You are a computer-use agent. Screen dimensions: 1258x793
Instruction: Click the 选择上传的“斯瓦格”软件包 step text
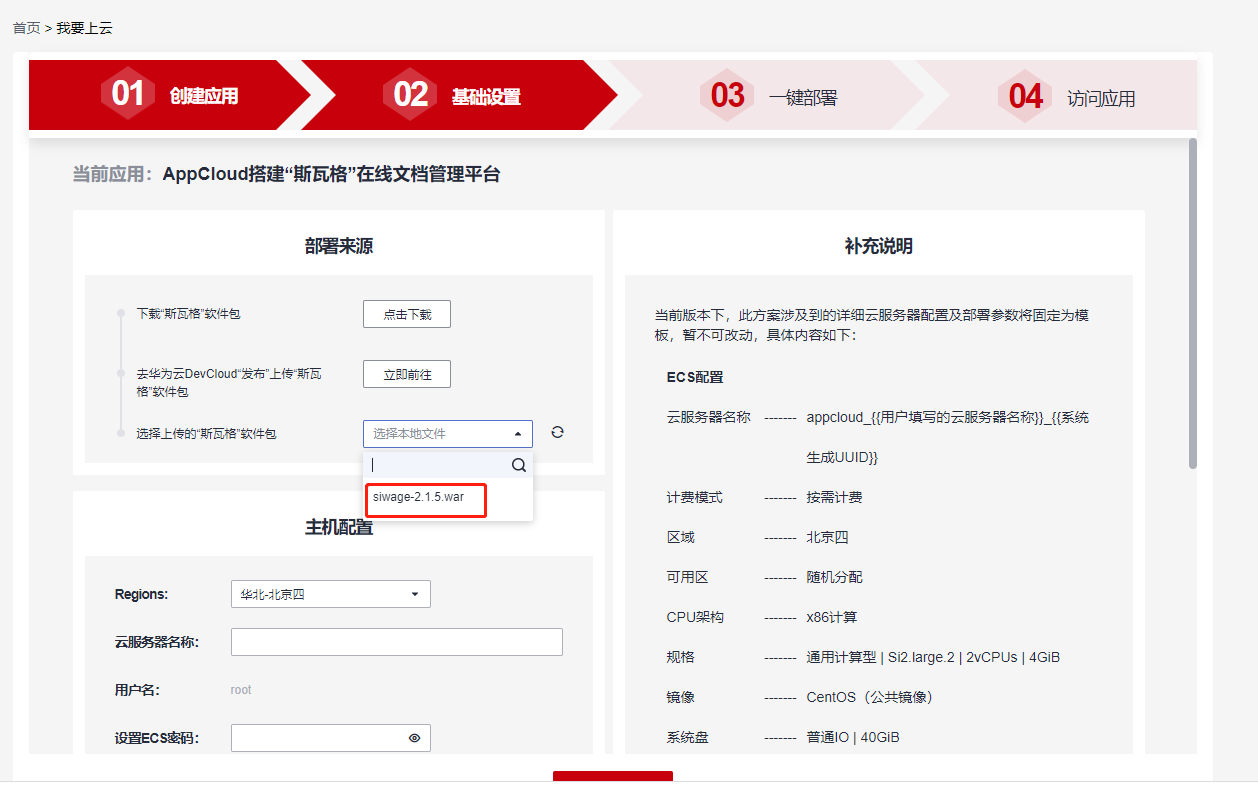click(206, 434)
